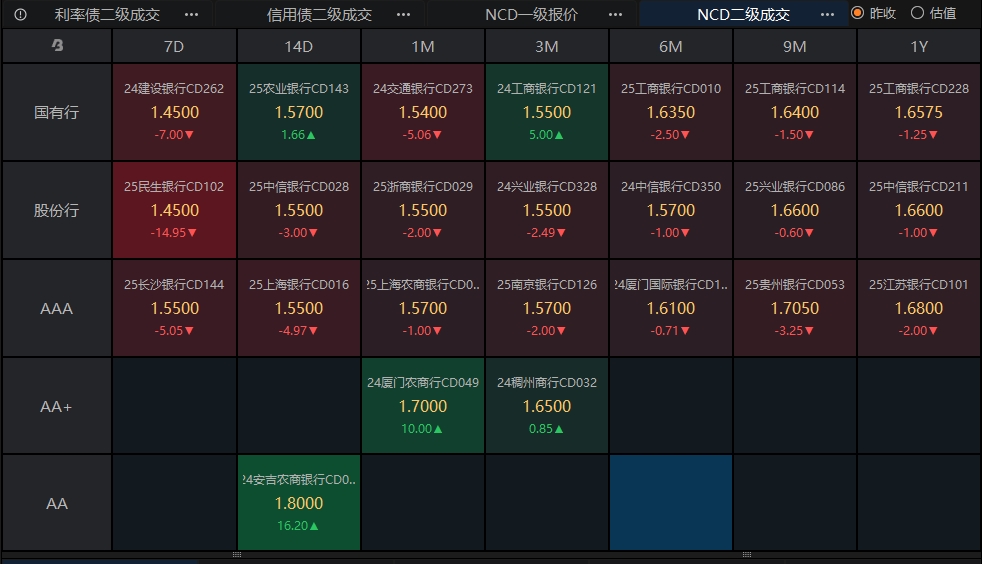This screenshot has height=564, width=982.
Task: Open the 25农业银行CD143 cell
Action: pos(299,112)
